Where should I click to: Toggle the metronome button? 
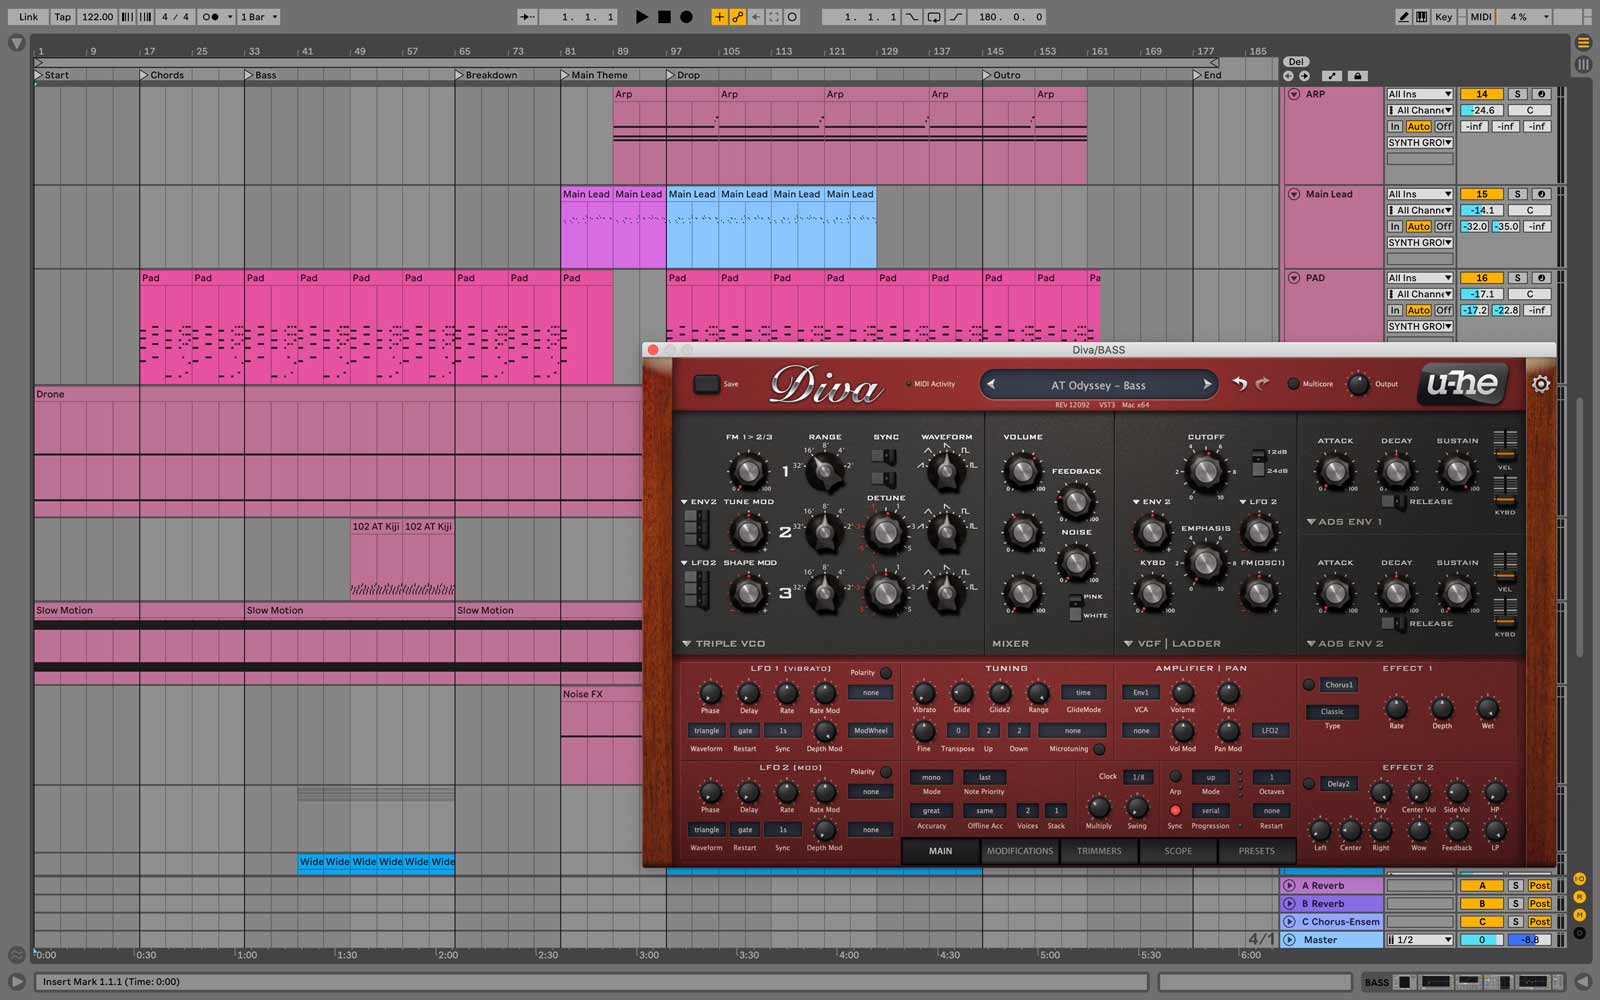(x=211, y=17)
